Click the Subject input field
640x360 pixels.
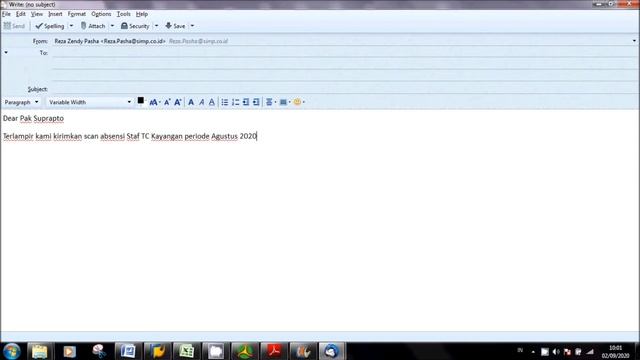point(345,89)
